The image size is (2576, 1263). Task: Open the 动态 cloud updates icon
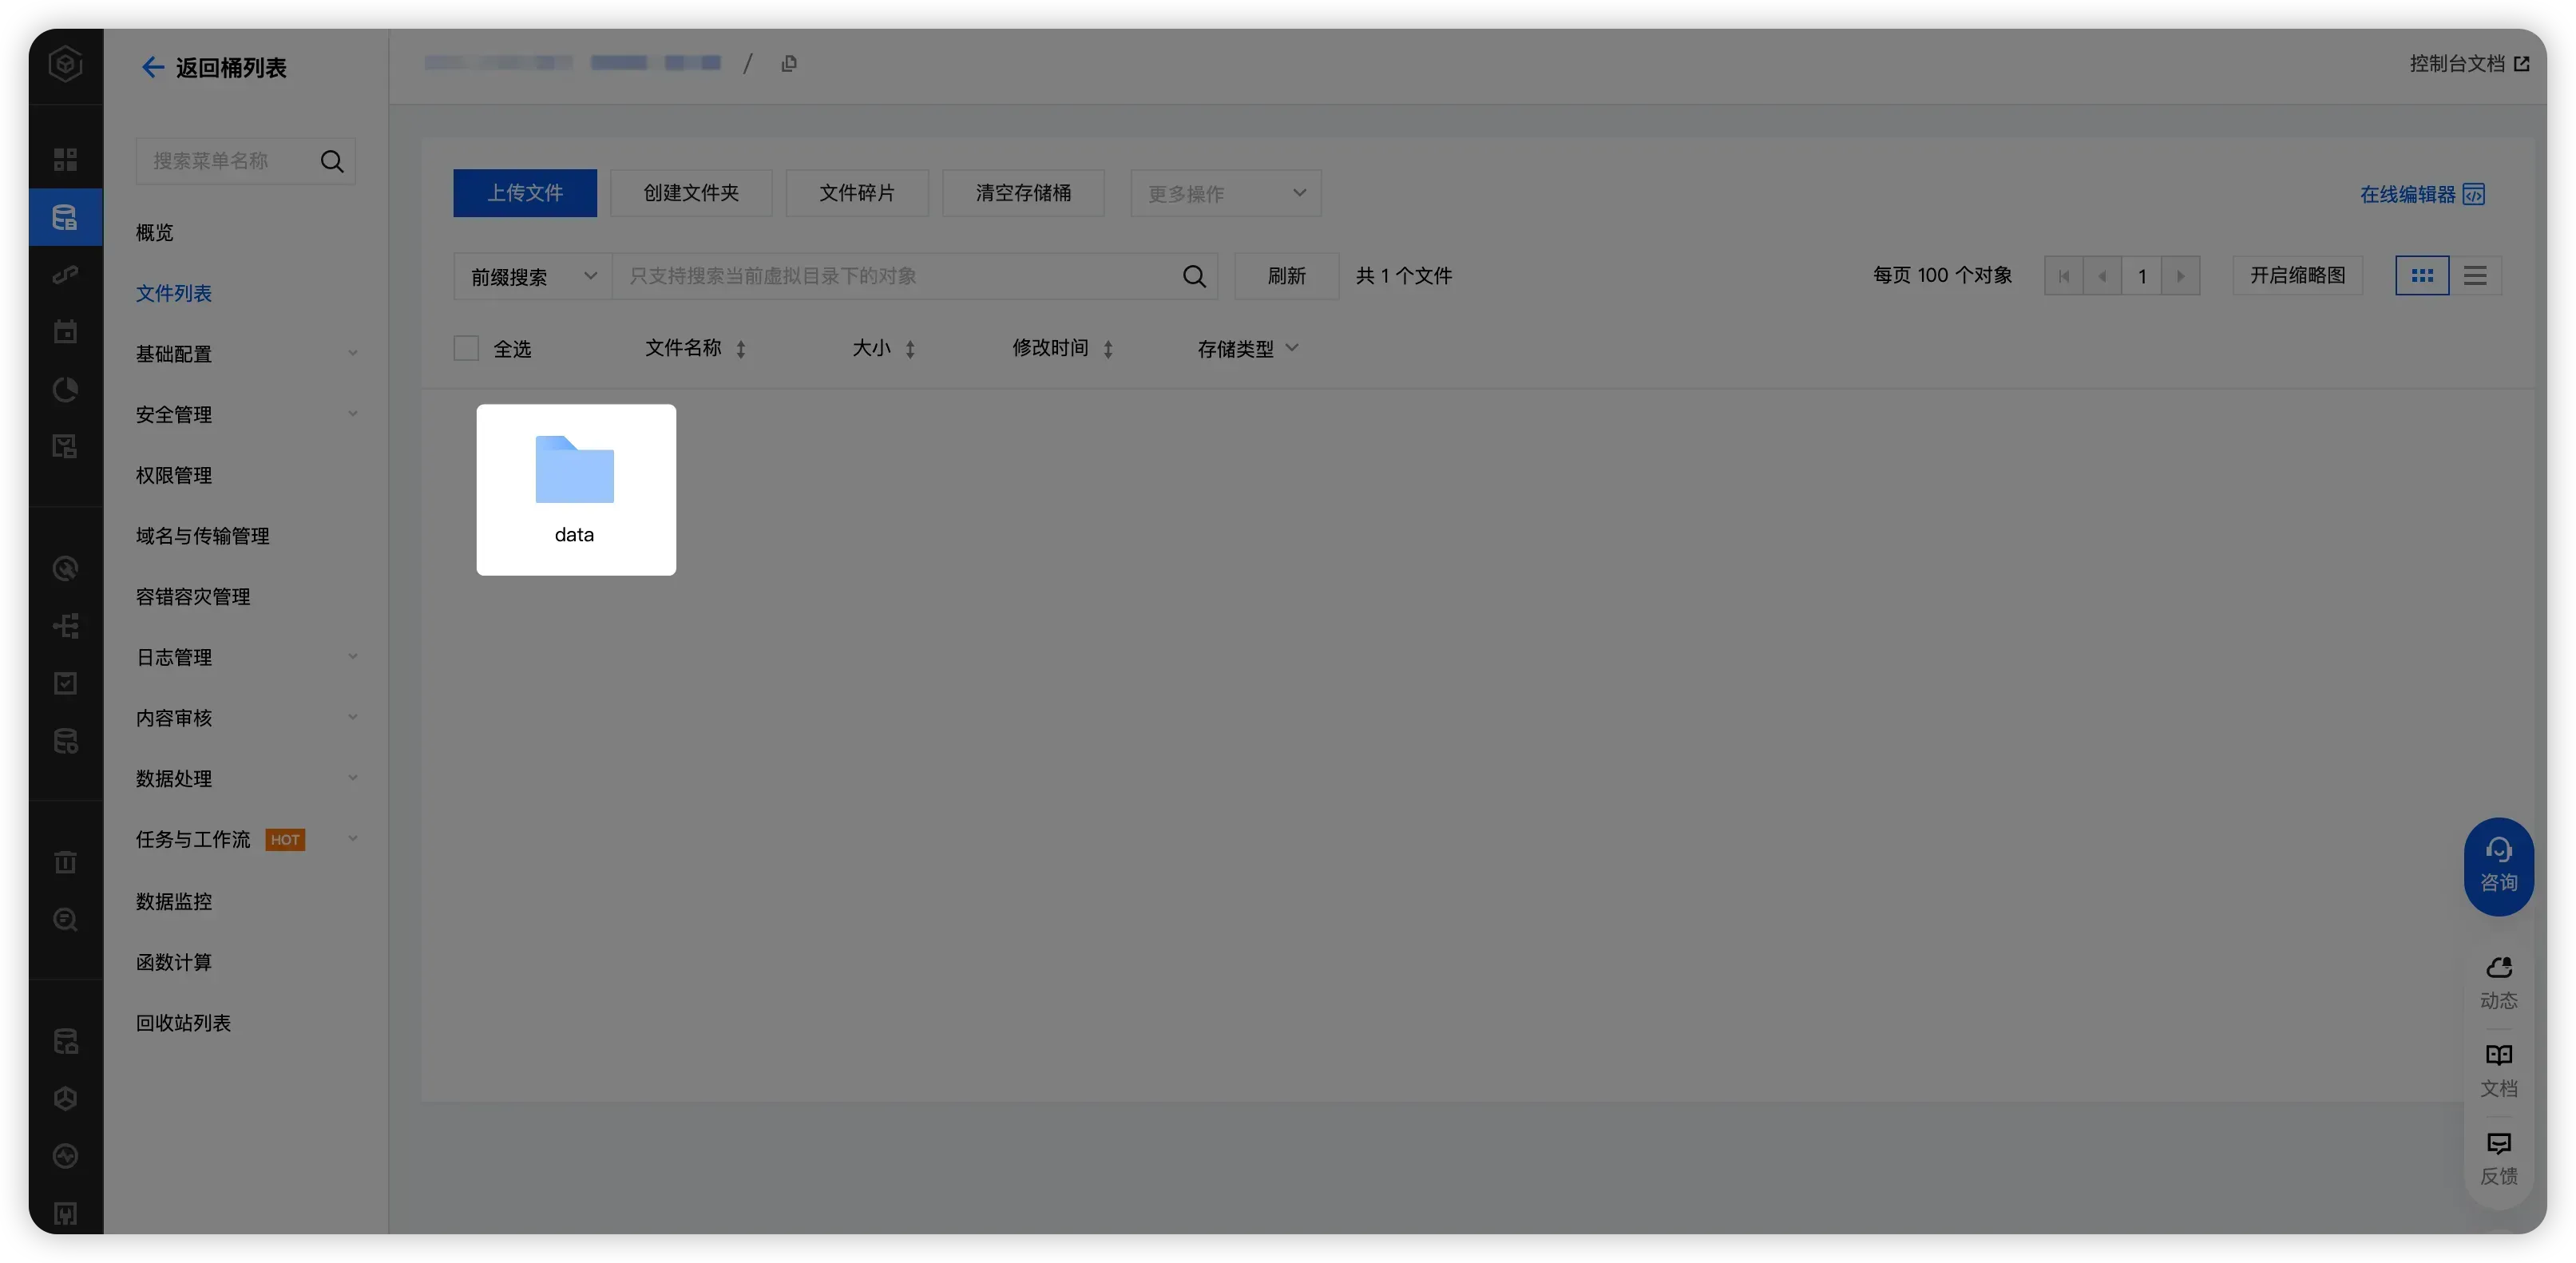tap(2498, 982)
